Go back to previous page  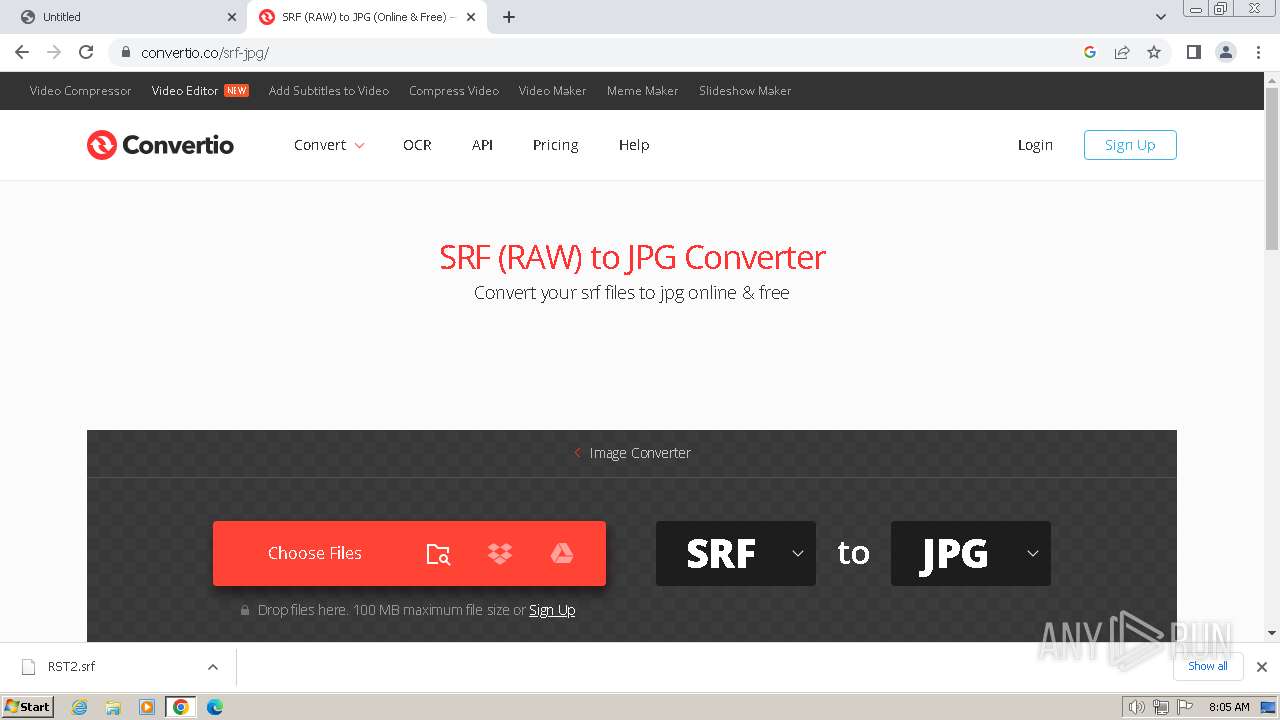pos(22,52)
